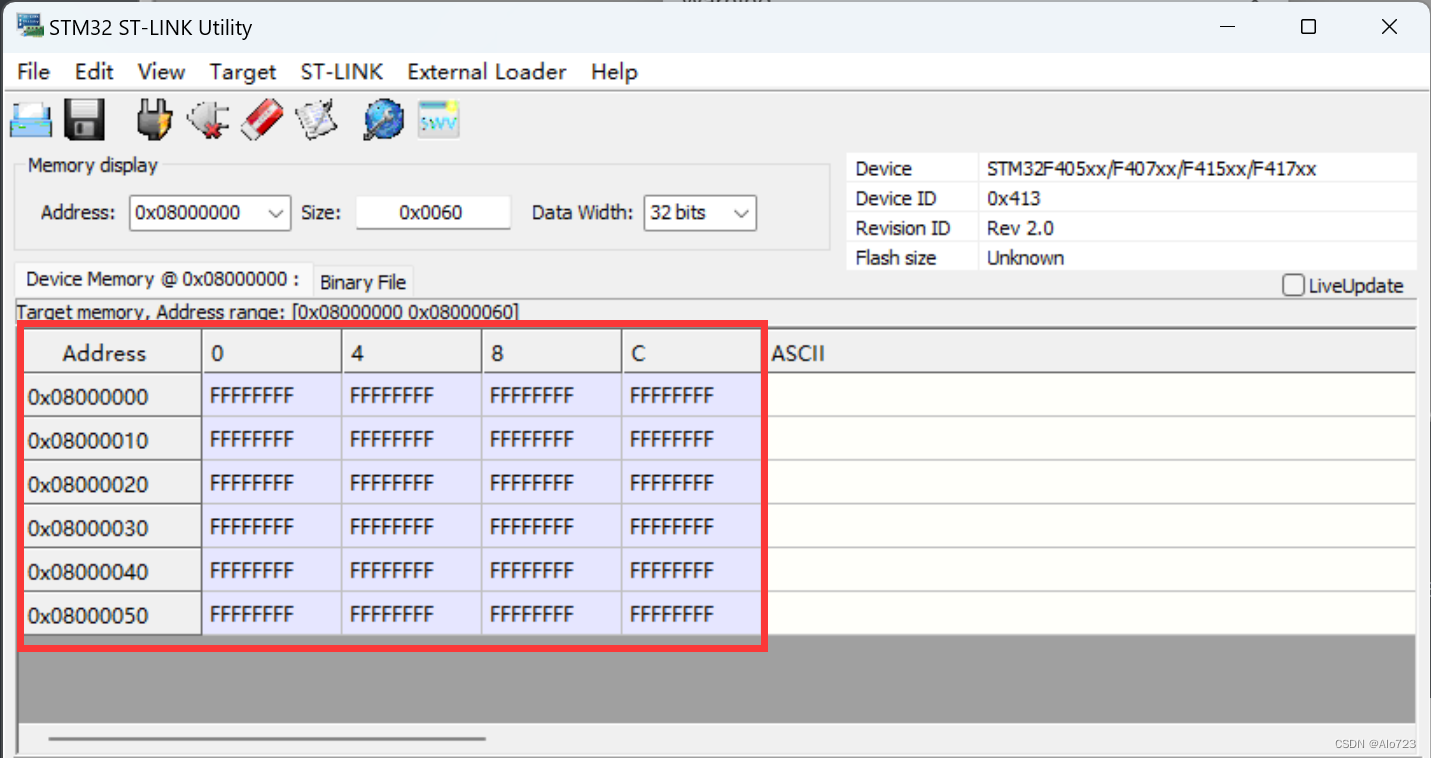Minimize the ST-LINK Utility window
The image size is (1431, 758).
point(1227,27)
